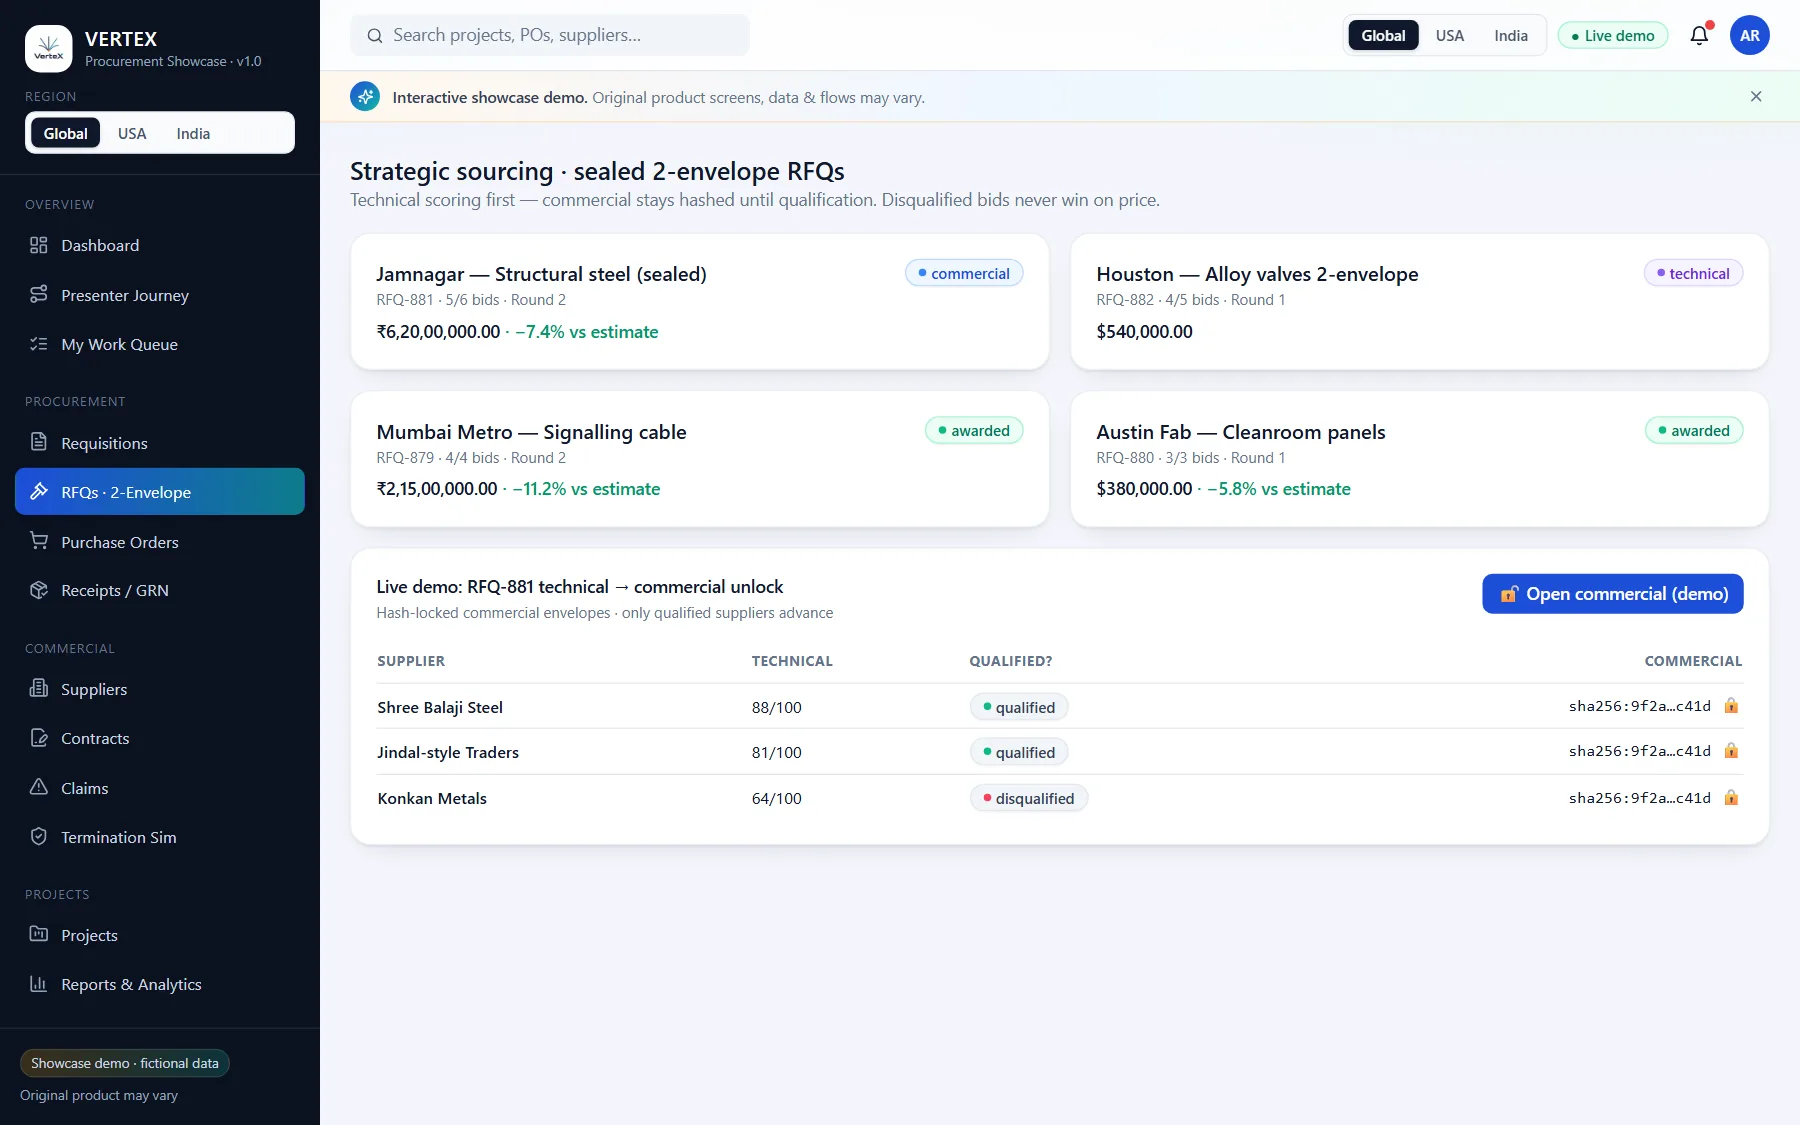Viewport: 1800px width, 1125px height.
Task: Click Contracts pen icon
Action: pos(39,738)
